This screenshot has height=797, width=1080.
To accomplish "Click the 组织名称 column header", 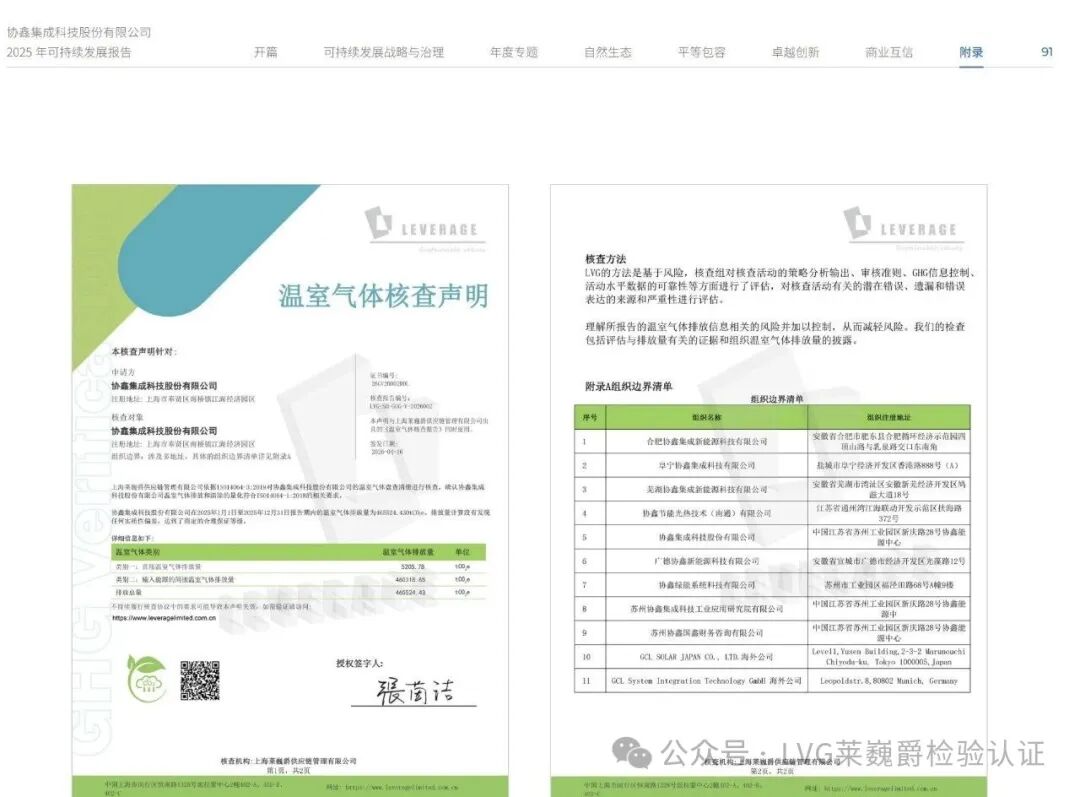I will point(707,417).
